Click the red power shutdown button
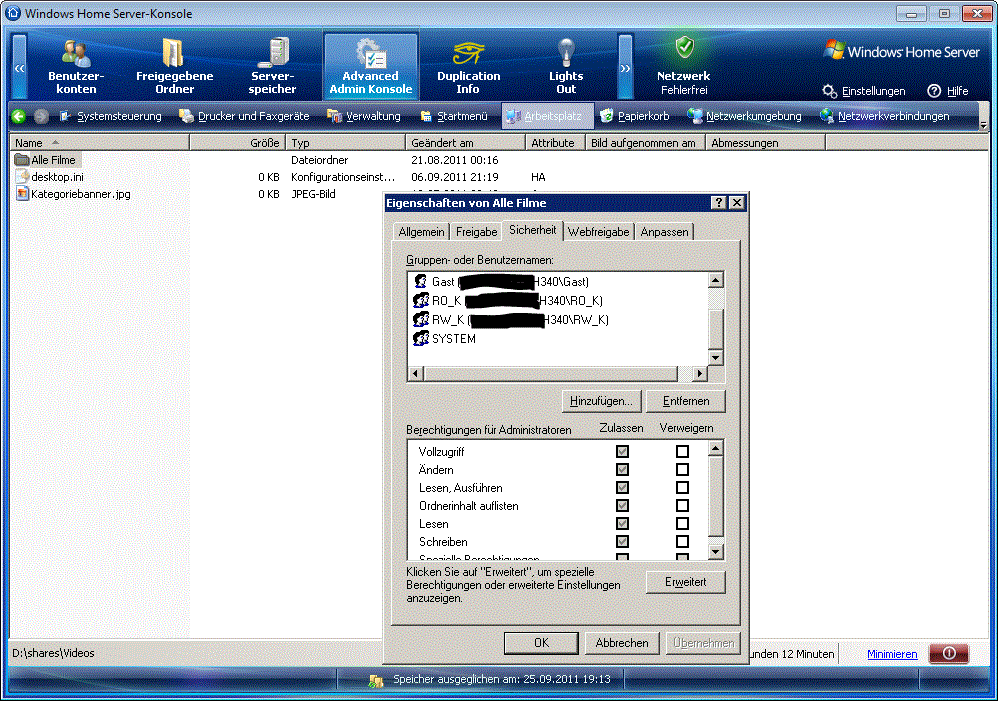998x701 pixels. coord(948,654)
